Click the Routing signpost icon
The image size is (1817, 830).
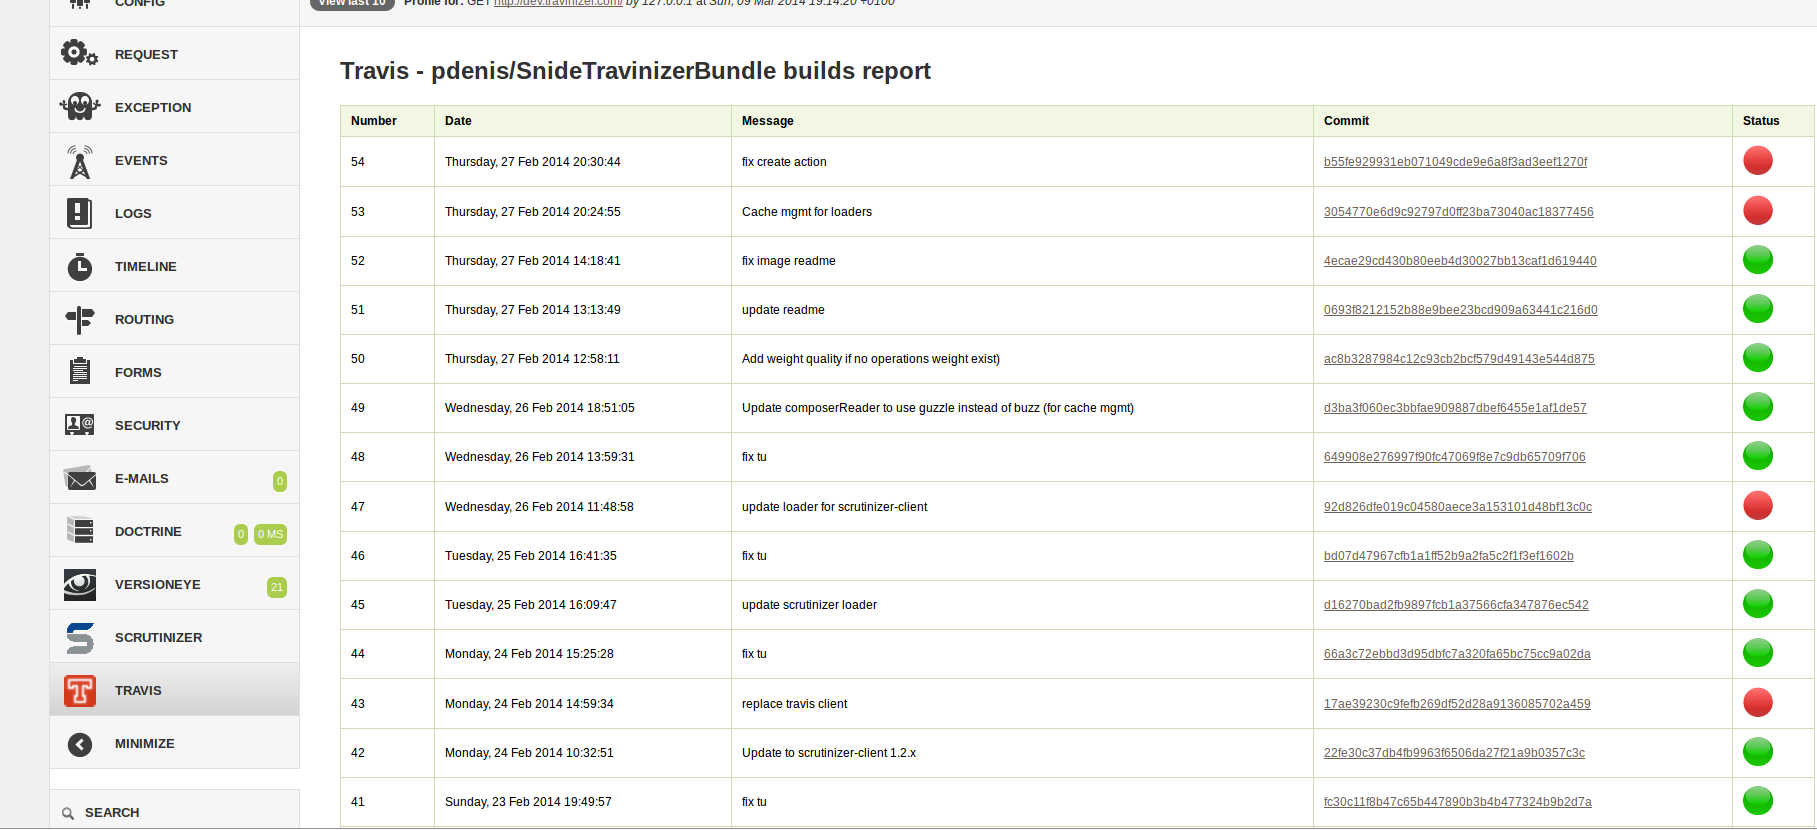(80, 320)
